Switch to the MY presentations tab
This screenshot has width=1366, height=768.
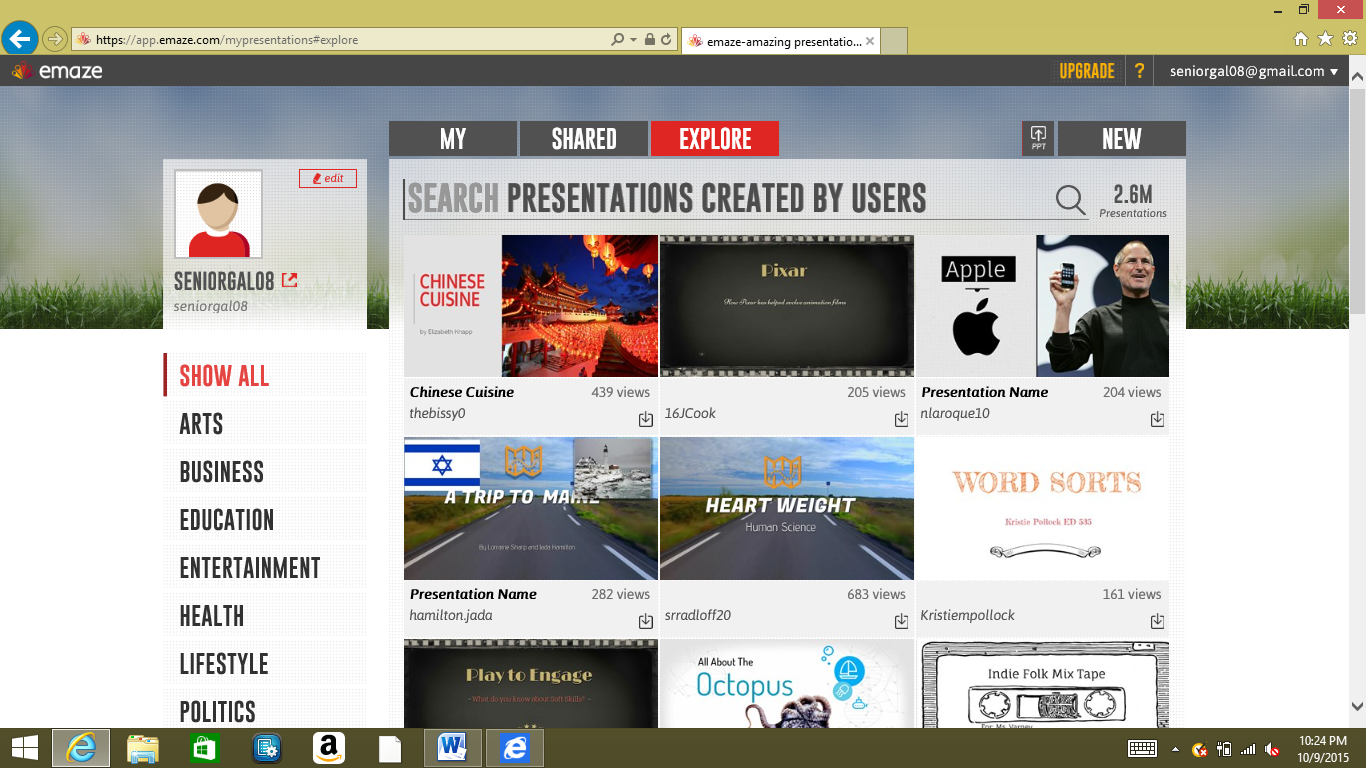[453, 139]
